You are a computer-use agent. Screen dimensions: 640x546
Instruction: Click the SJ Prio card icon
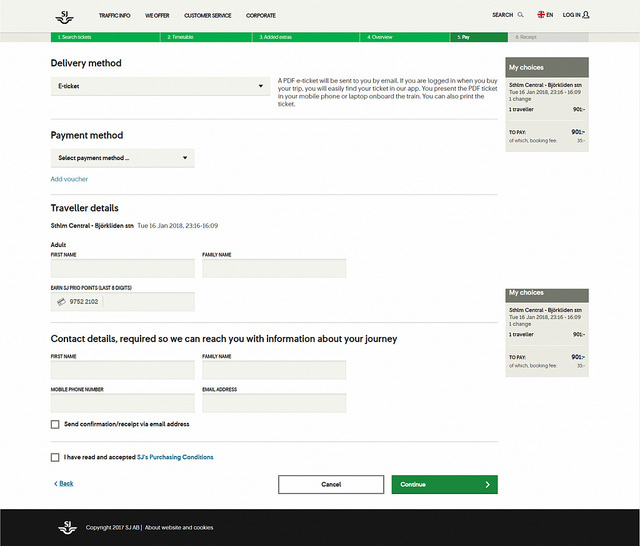(x=61, y=302)
